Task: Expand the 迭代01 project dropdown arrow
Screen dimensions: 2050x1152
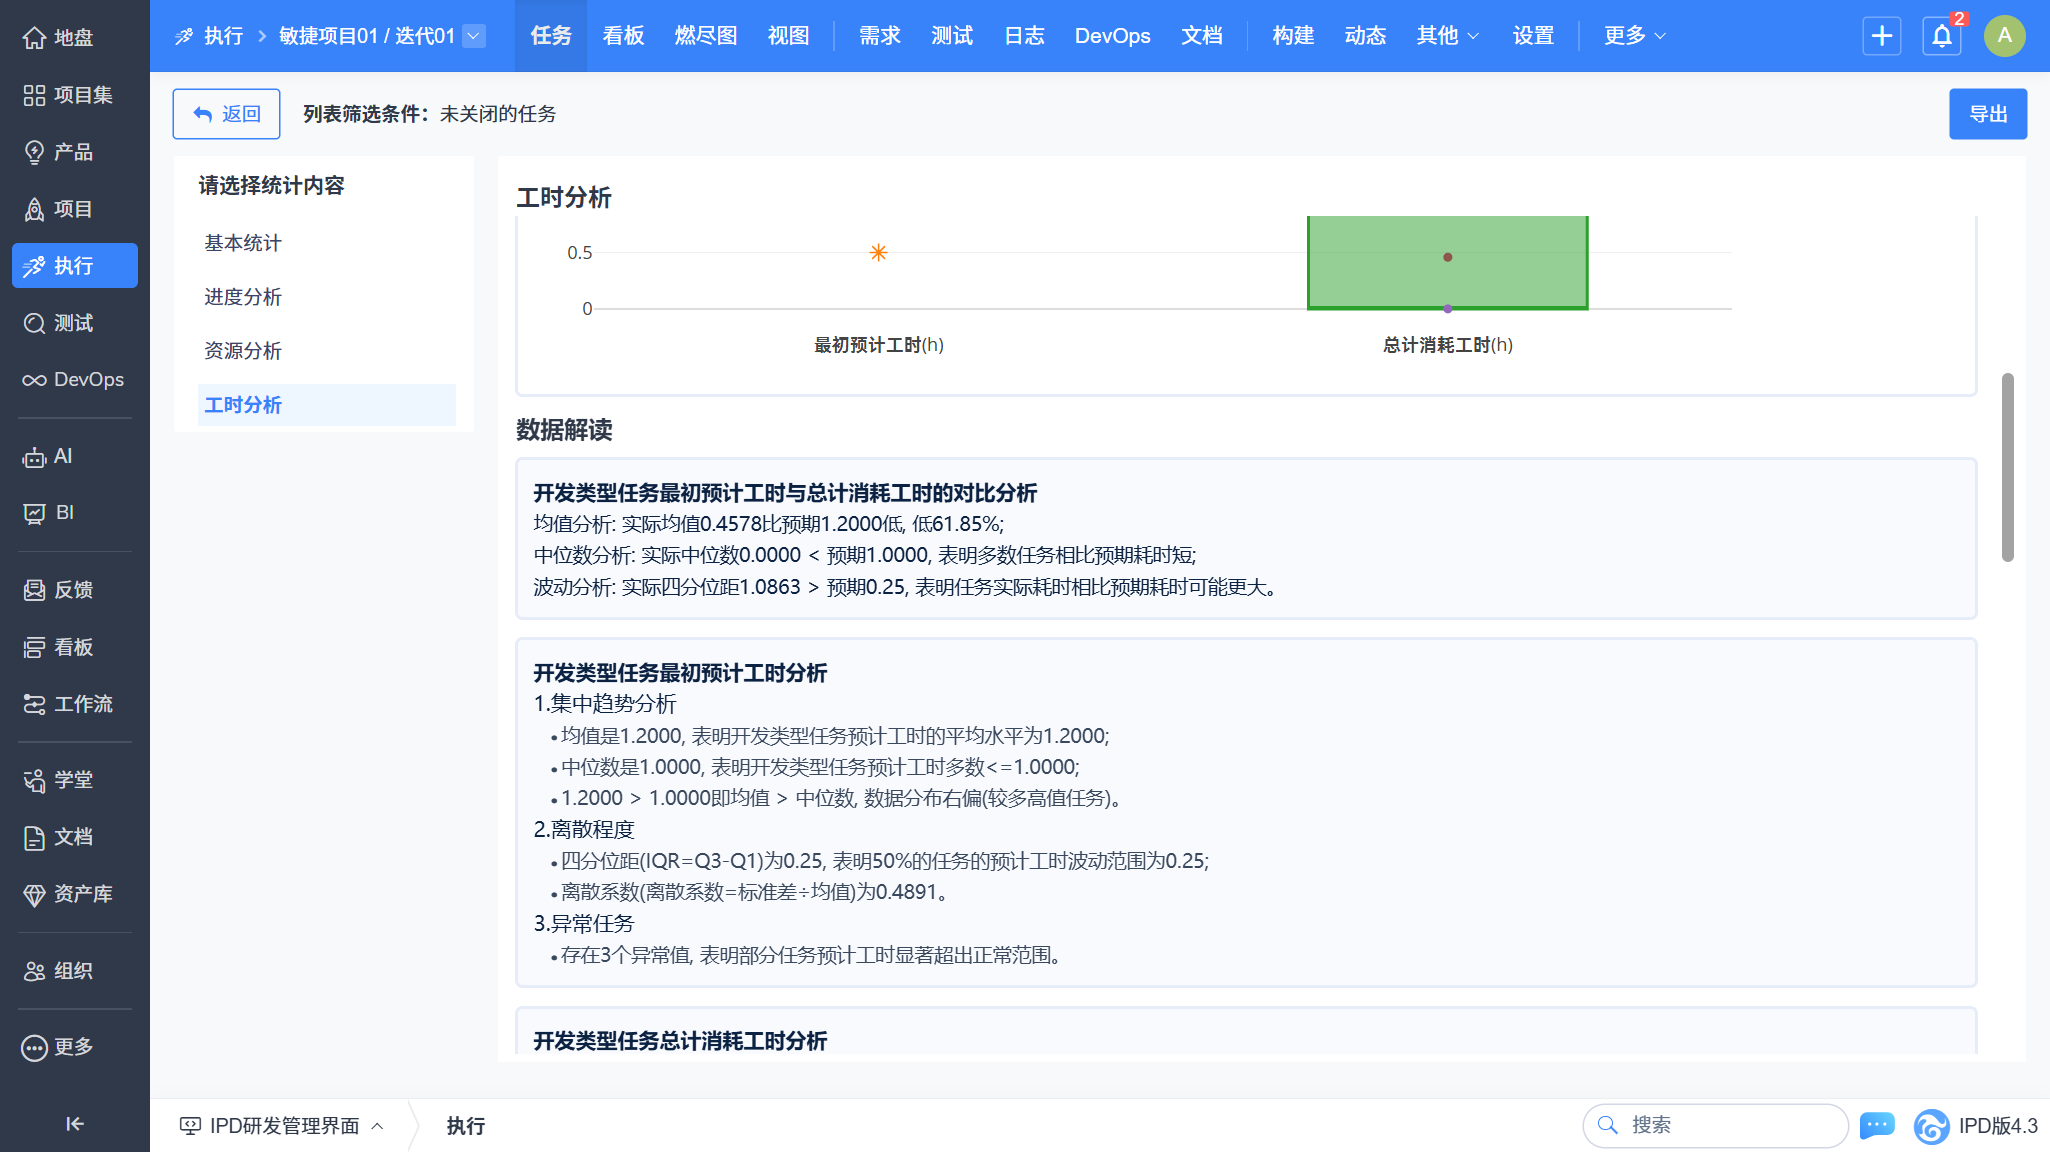Action: [475, 36]
